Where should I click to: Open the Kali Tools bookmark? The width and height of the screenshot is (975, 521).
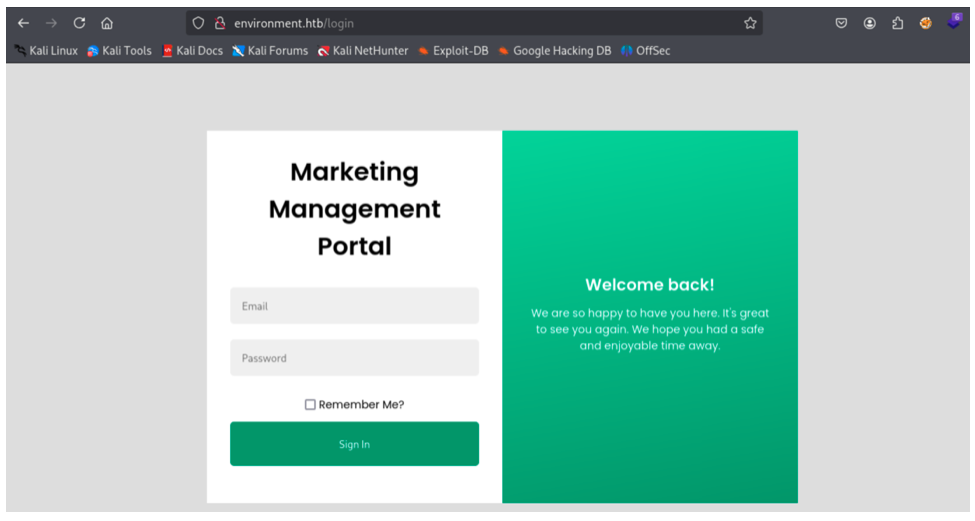[119, 51]
